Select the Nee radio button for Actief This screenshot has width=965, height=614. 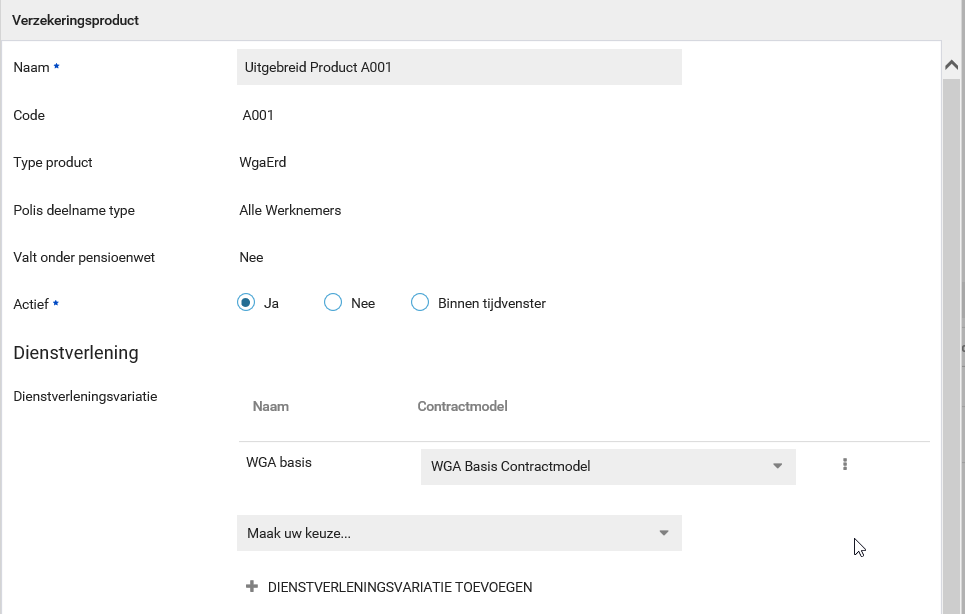click(x=333, y=303)
